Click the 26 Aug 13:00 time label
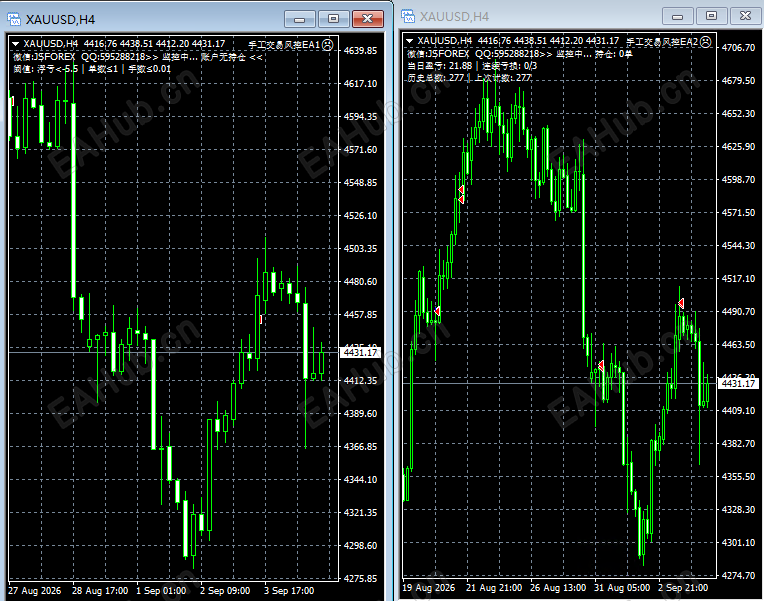Viewport: 764px width, 601px height. (558, 588)
